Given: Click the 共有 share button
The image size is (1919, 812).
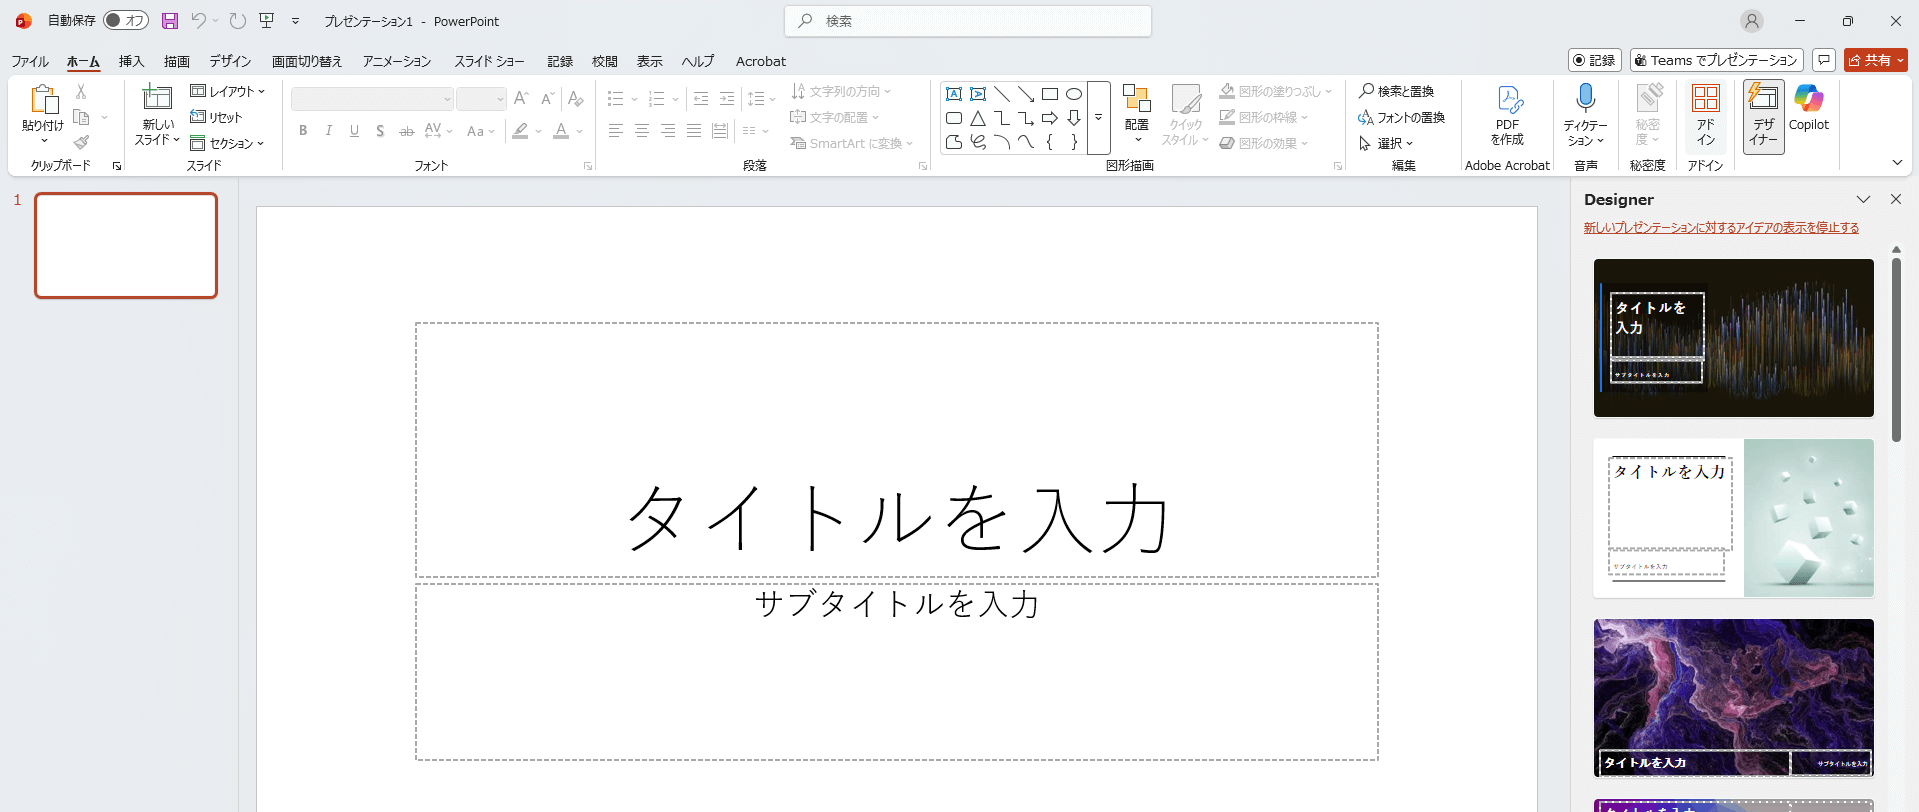Looking at the screenshot, I should [1875, 60].
